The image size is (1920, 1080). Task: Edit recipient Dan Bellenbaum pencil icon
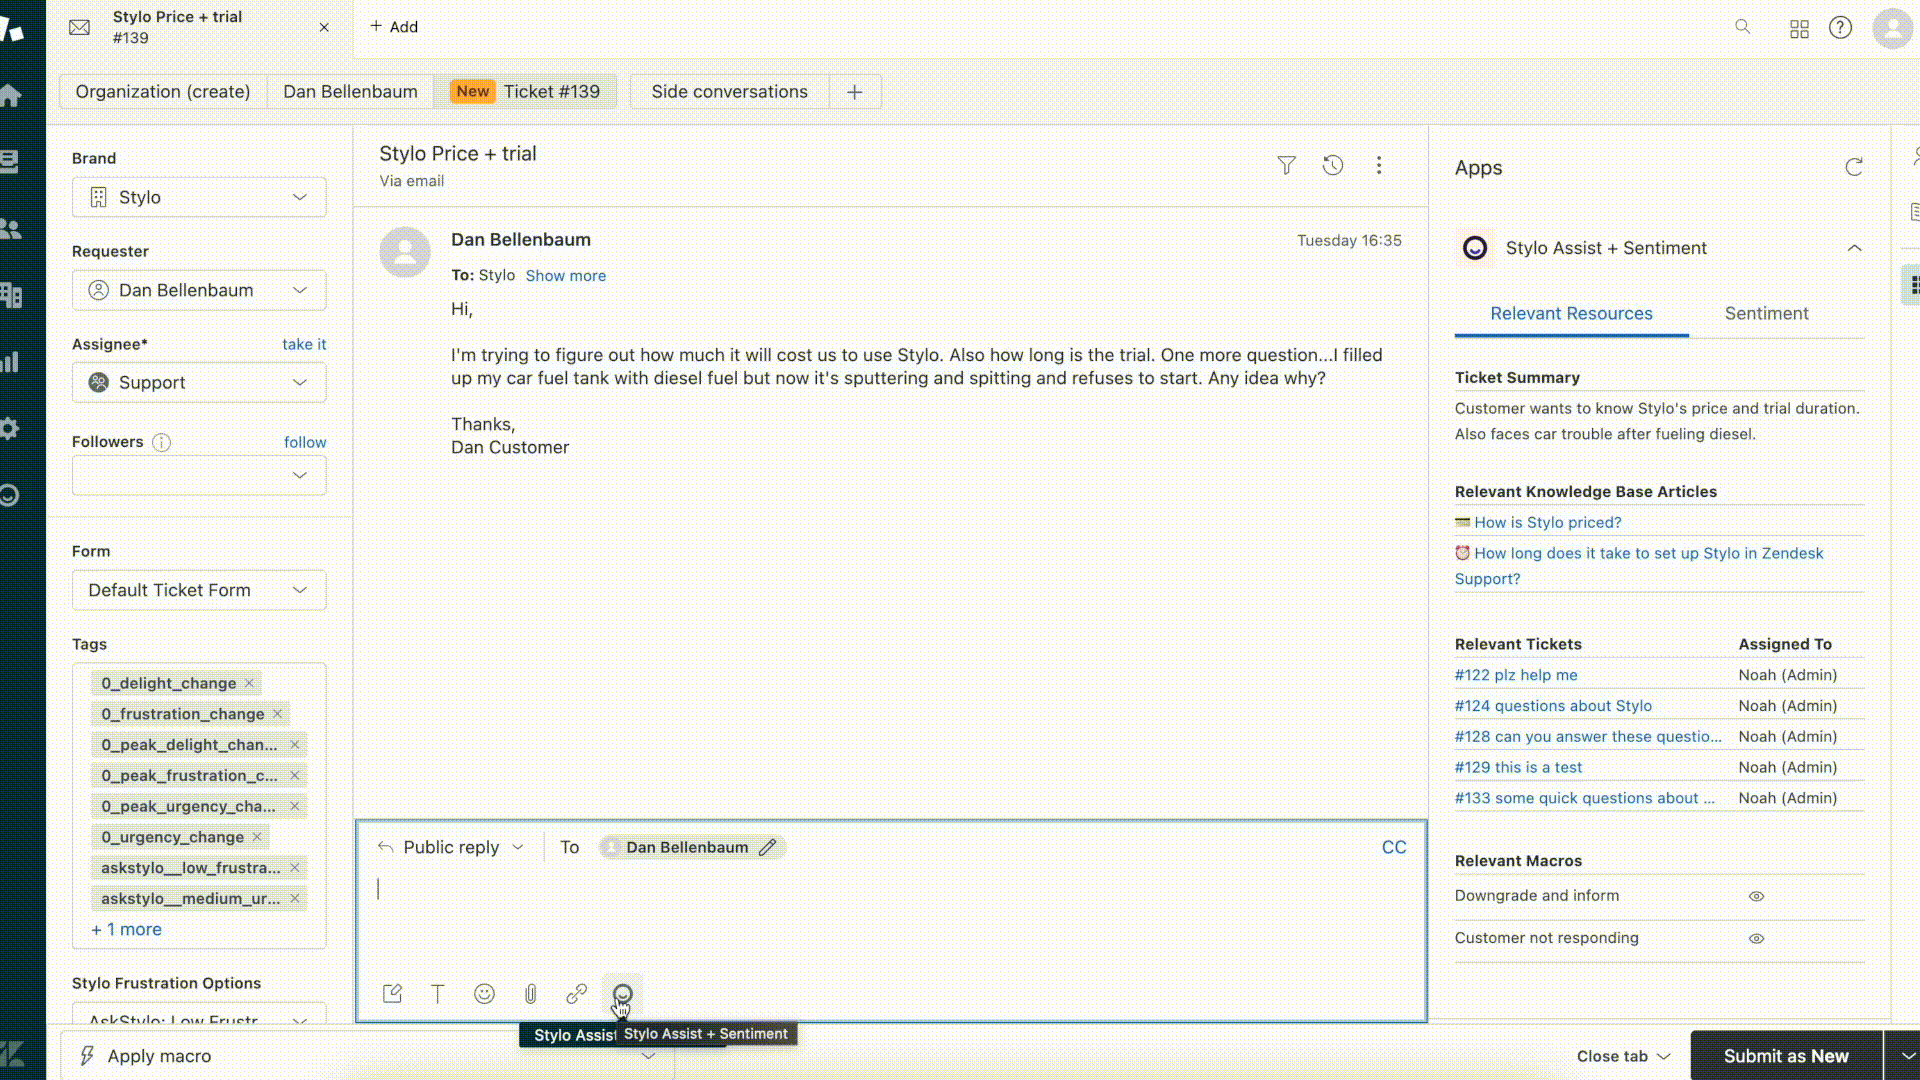pyautogui.click(x=767, y=848)
